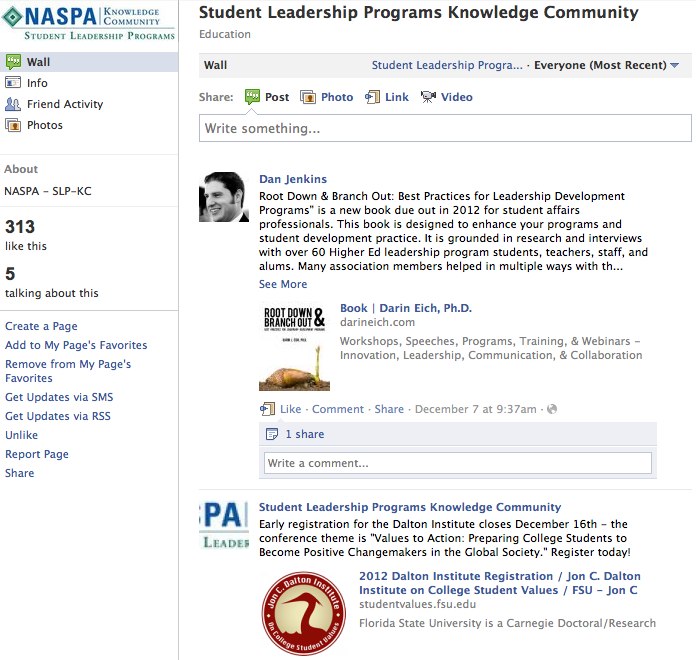Select the Photo share option

click(x=327, y=97)
